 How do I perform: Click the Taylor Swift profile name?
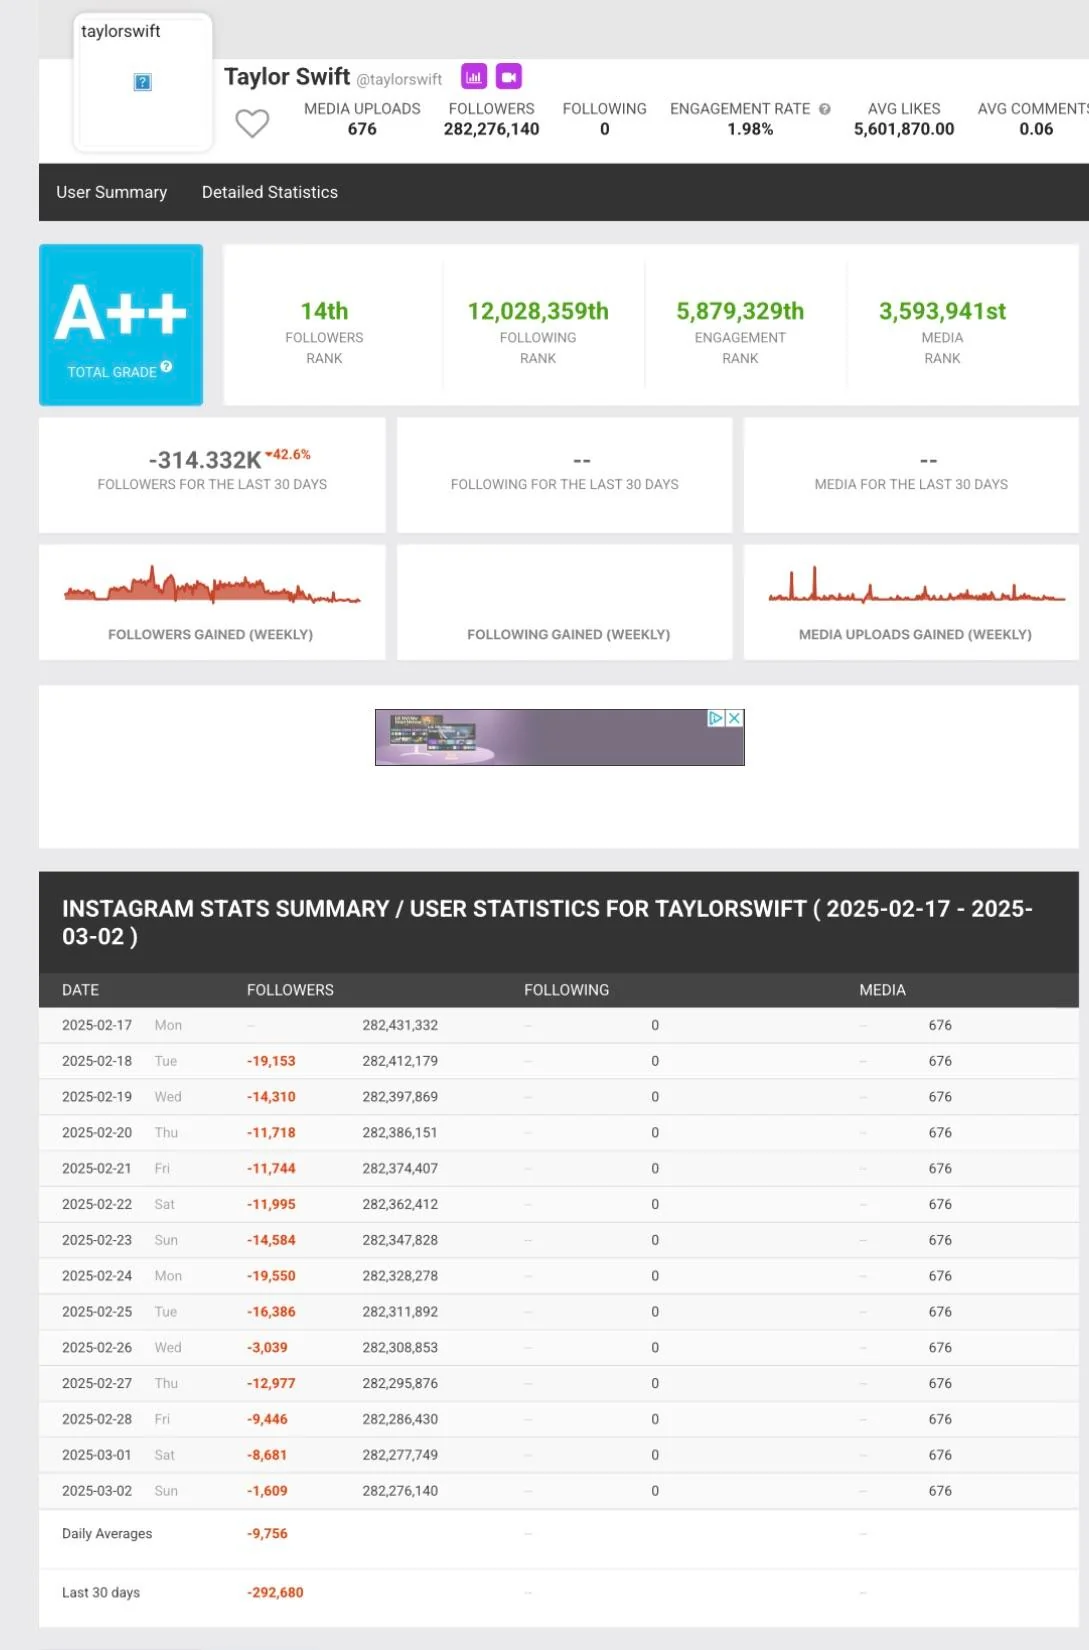[287, 77]
